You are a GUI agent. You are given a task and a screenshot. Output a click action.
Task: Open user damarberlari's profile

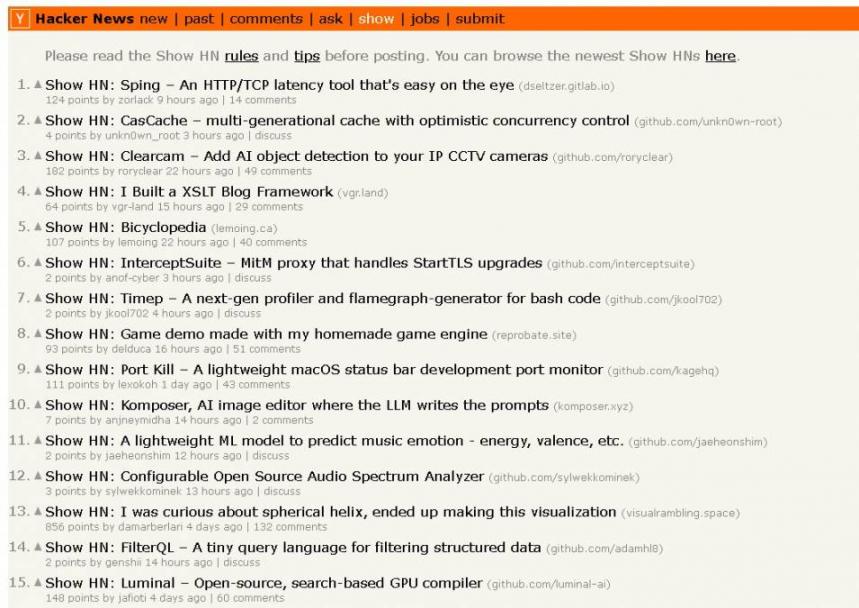pos(149,527)
